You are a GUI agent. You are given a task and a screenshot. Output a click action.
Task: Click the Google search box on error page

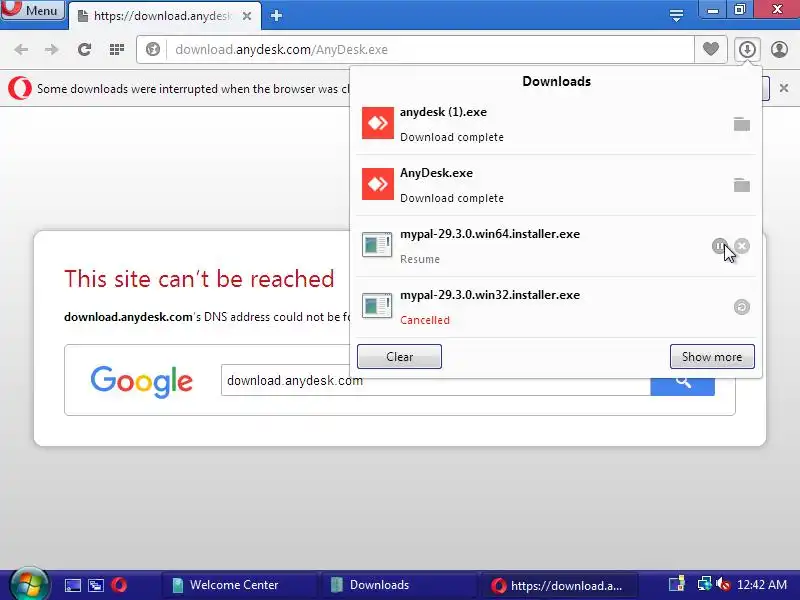[436, 381]
